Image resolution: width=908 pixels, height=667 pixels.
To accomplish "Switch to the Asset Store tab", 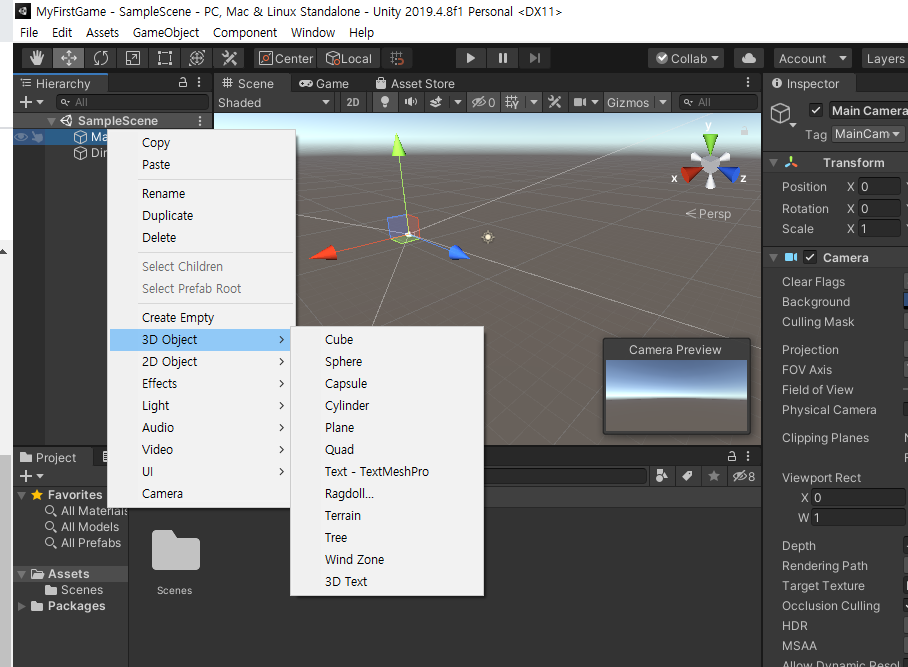I will coord(415,83).
